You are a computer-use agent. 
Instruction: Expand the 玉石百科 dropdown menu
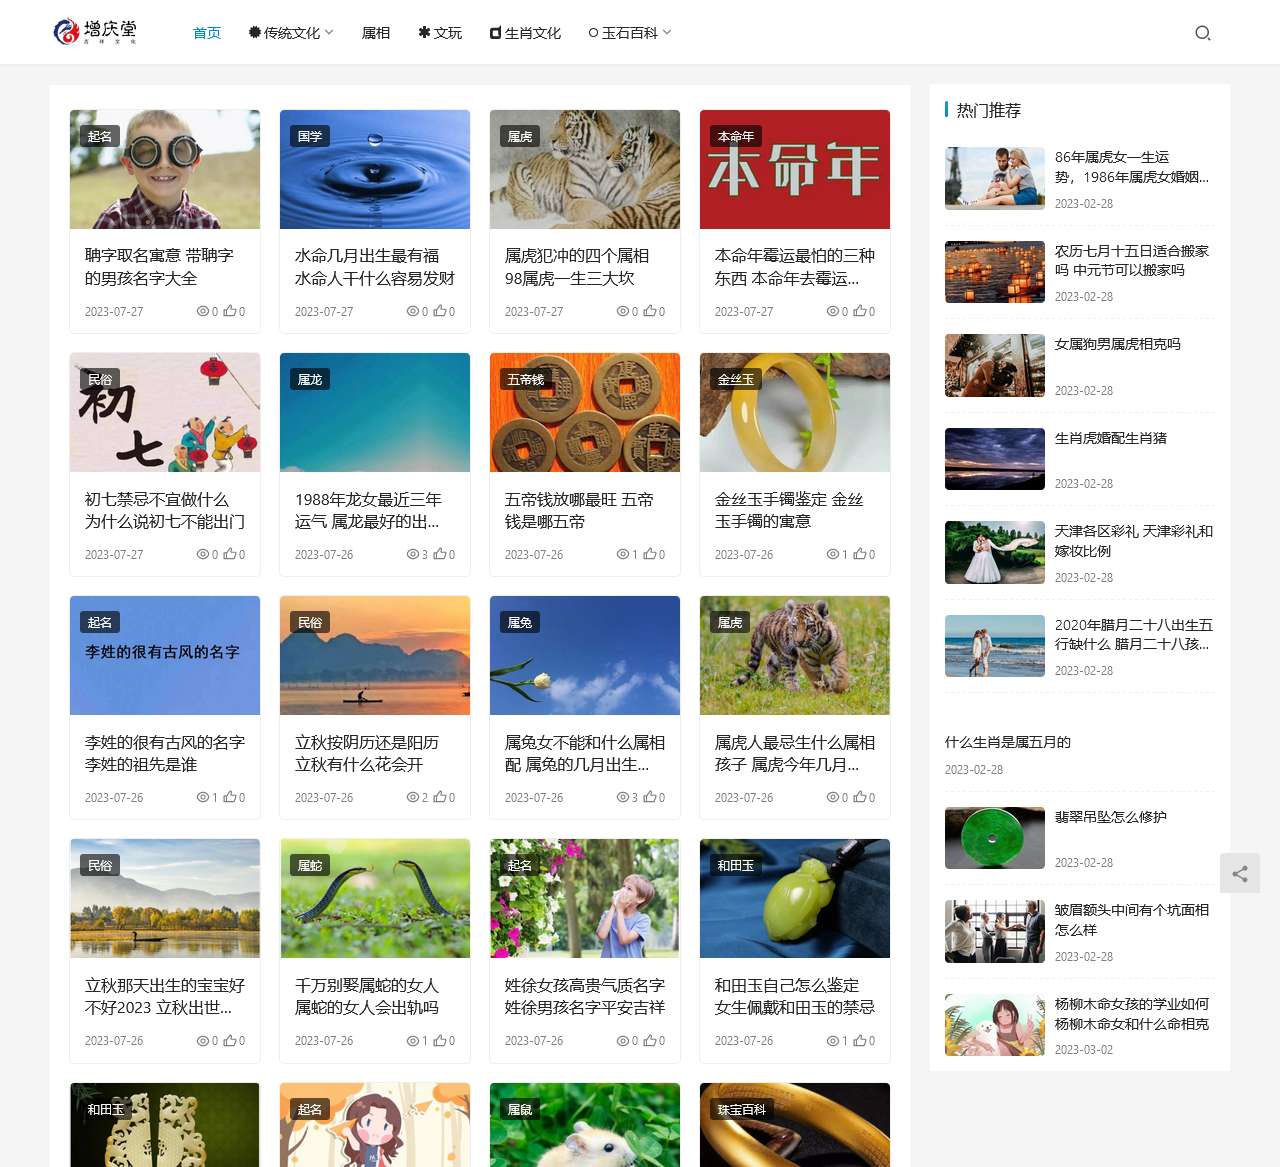click(630, 33)
